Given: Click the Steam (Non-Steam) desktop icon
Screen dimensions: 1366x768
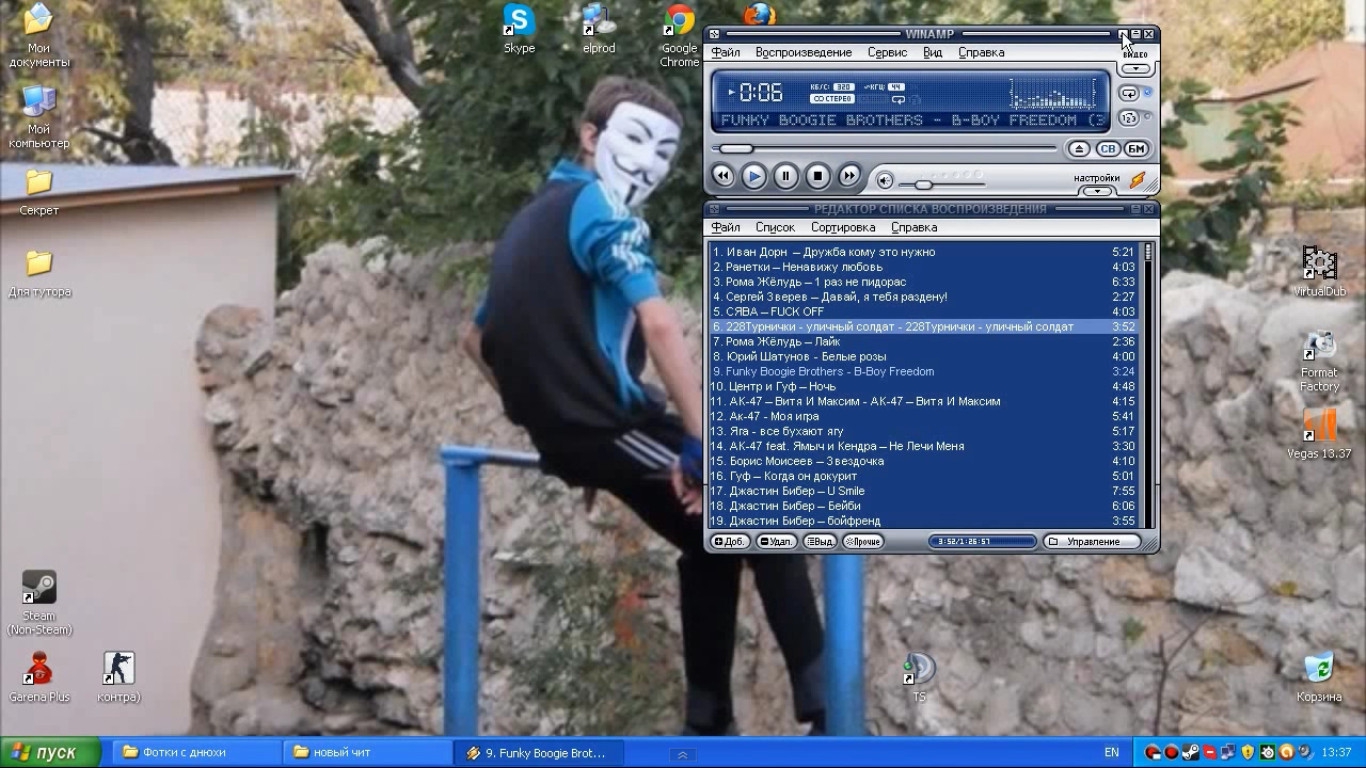Looking at the screenshot, I should click(x=39, y=602).
